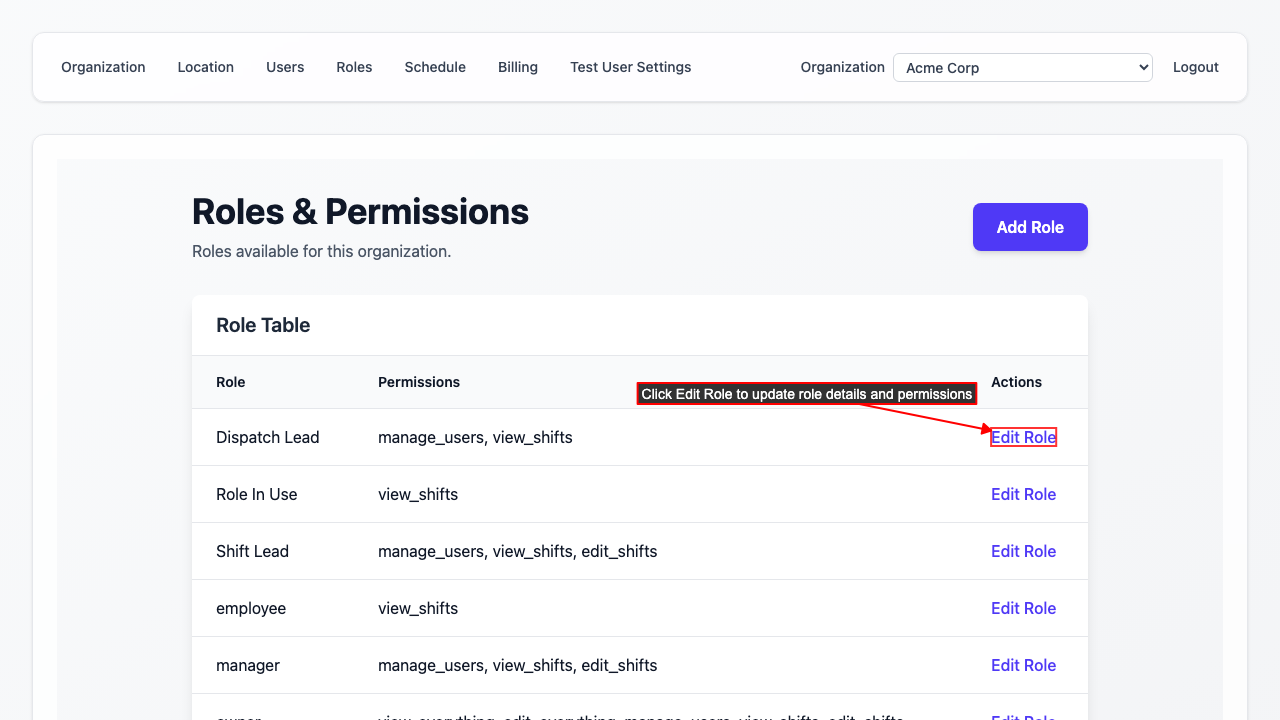Switch to the Roles page
Image resolution: width=1280 pixels, height=720 pixels.
click(x=354, y=67)
